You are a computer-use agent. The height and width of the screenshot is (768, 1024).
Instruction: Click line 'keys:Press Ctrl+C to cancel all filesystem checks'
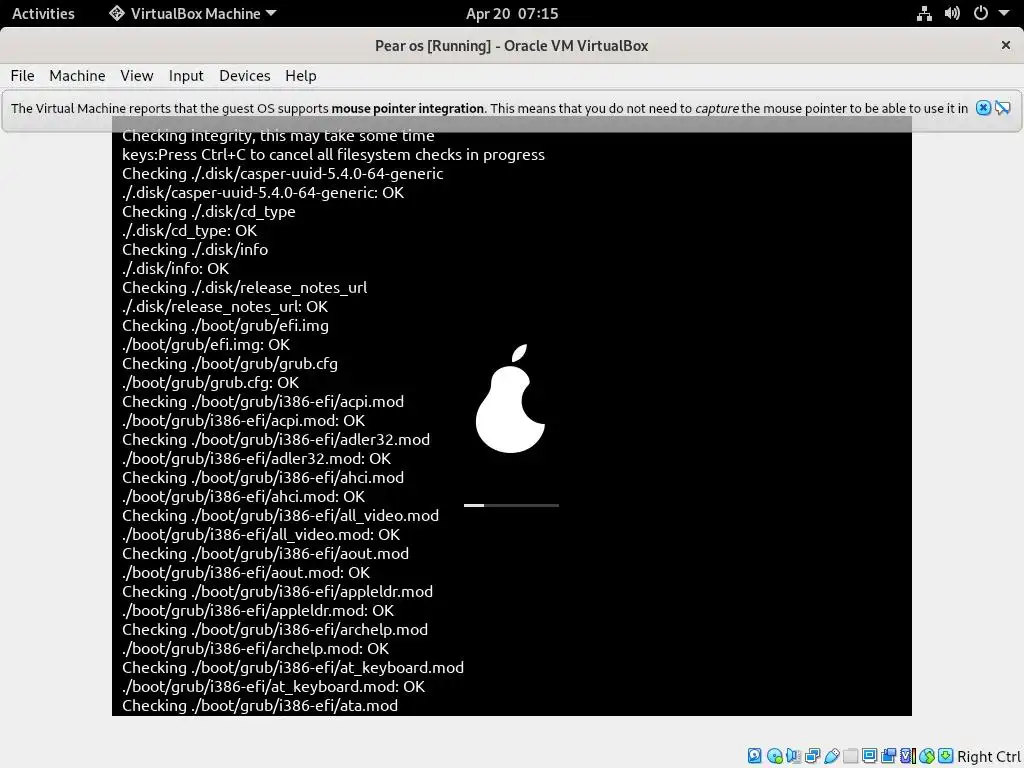333,155
